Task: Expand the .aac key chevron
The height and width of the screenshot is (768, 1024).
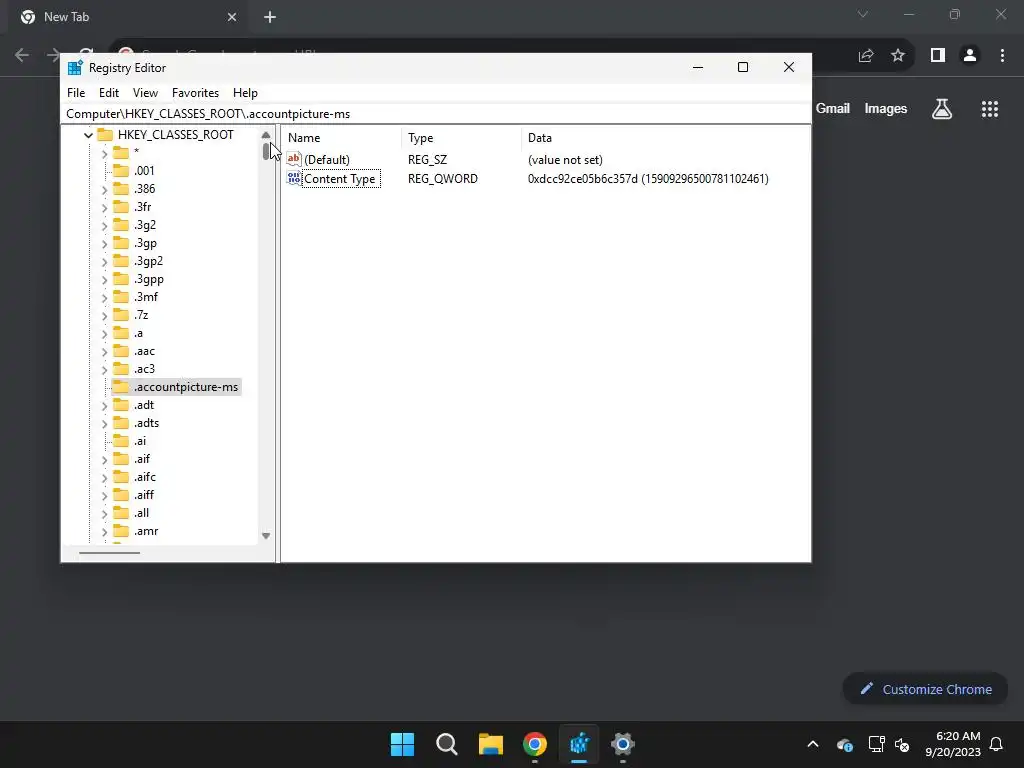Action: (x=104, y=352)
